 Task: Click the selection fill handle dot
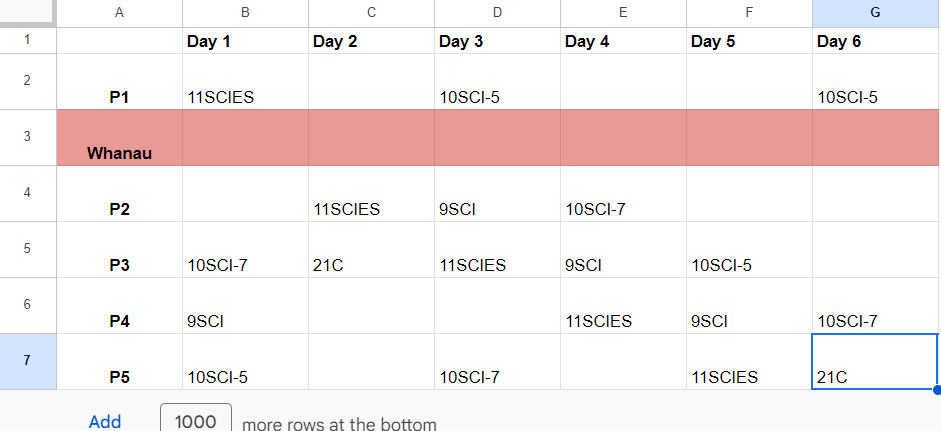[x=936, y=389]
